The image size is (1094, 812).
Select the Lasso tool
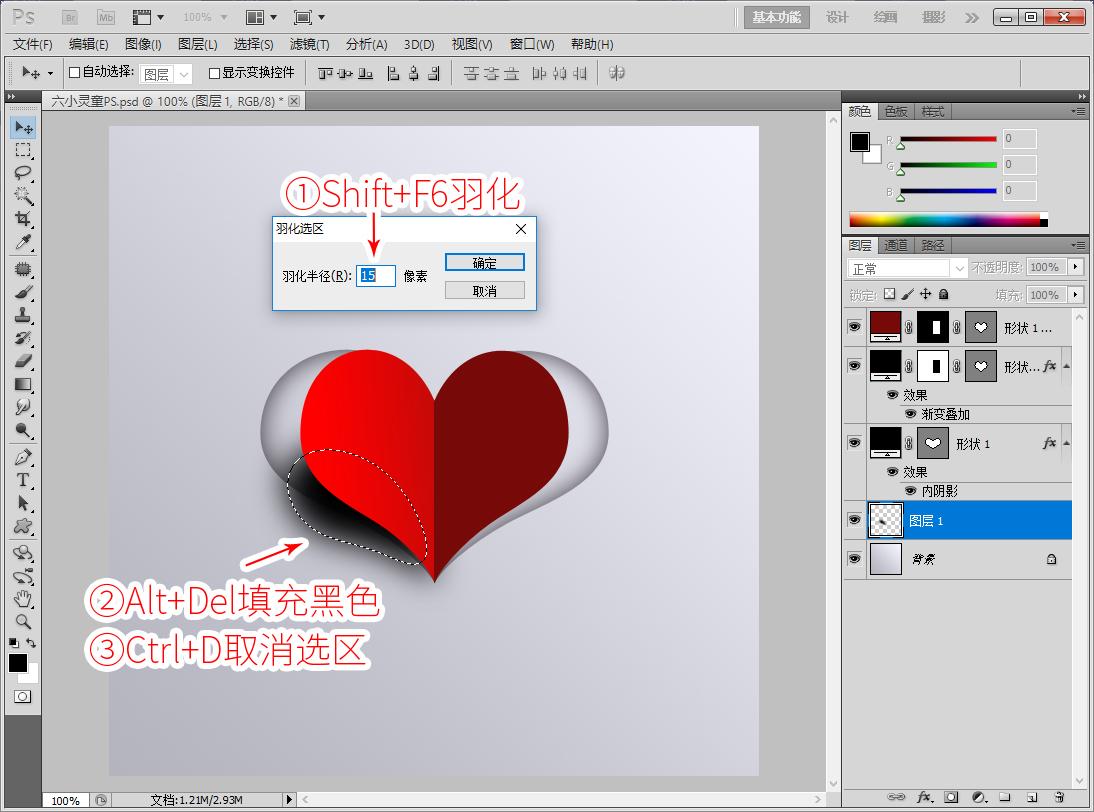click(x=23, y=173)
